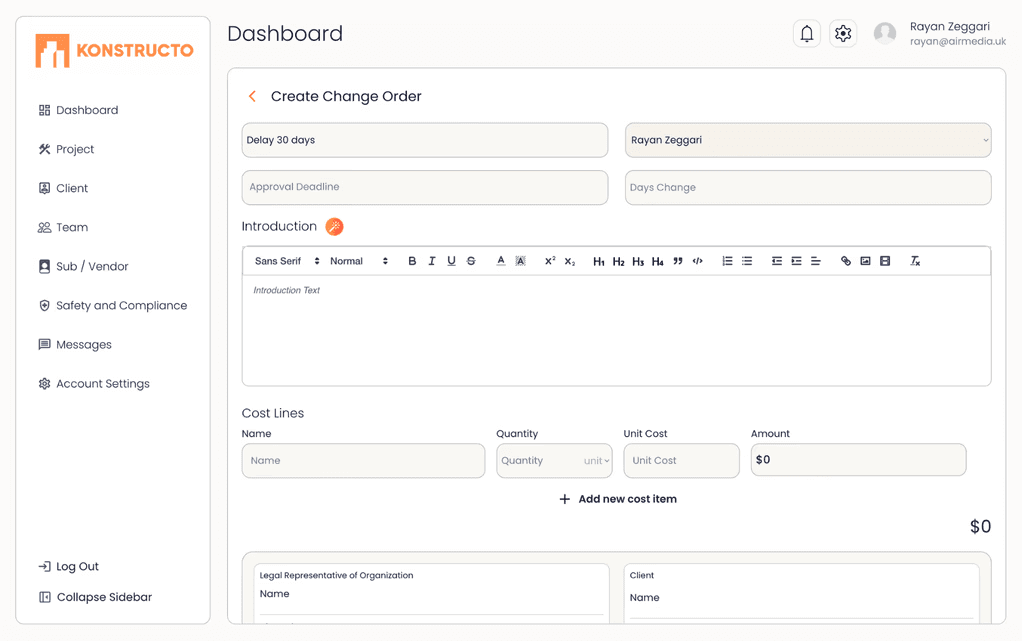Click into the Introduction Text editor area
This screenshot has height=641, width=1024.
click(616, 330)
